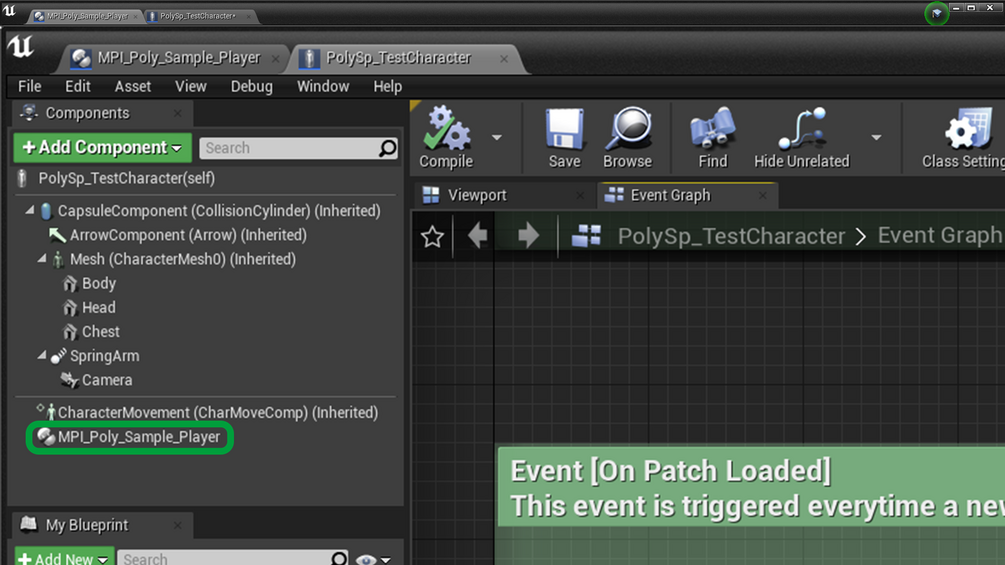Select the SpringArm component icon
1005x565 pixels.
pyautogui.click(x=58, y=356)
